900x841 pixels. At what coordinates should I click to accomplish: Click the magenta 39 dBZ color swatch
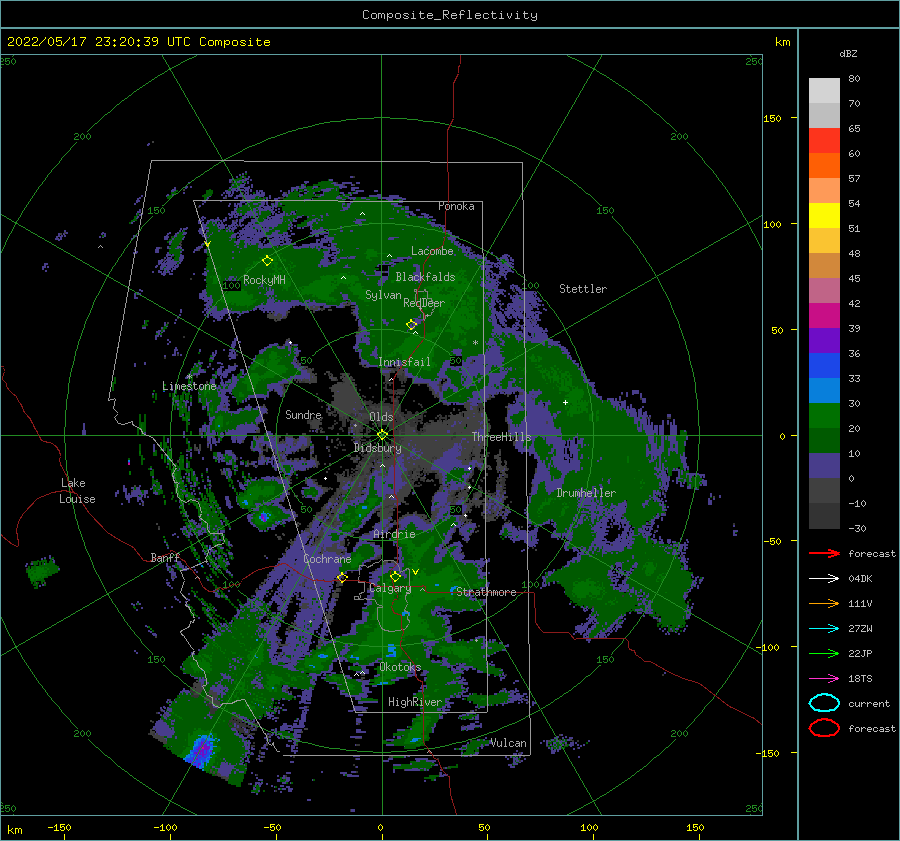[824, 315]
